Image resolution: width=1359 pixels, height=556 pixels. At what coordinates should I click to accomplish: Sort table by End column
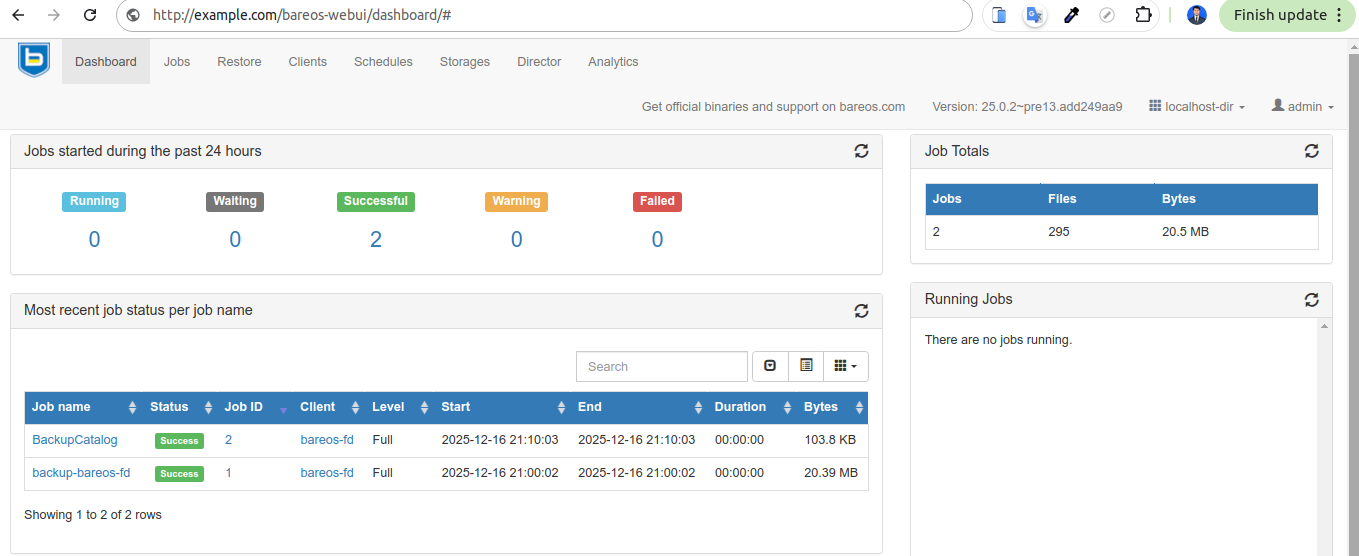coord(639,407)
